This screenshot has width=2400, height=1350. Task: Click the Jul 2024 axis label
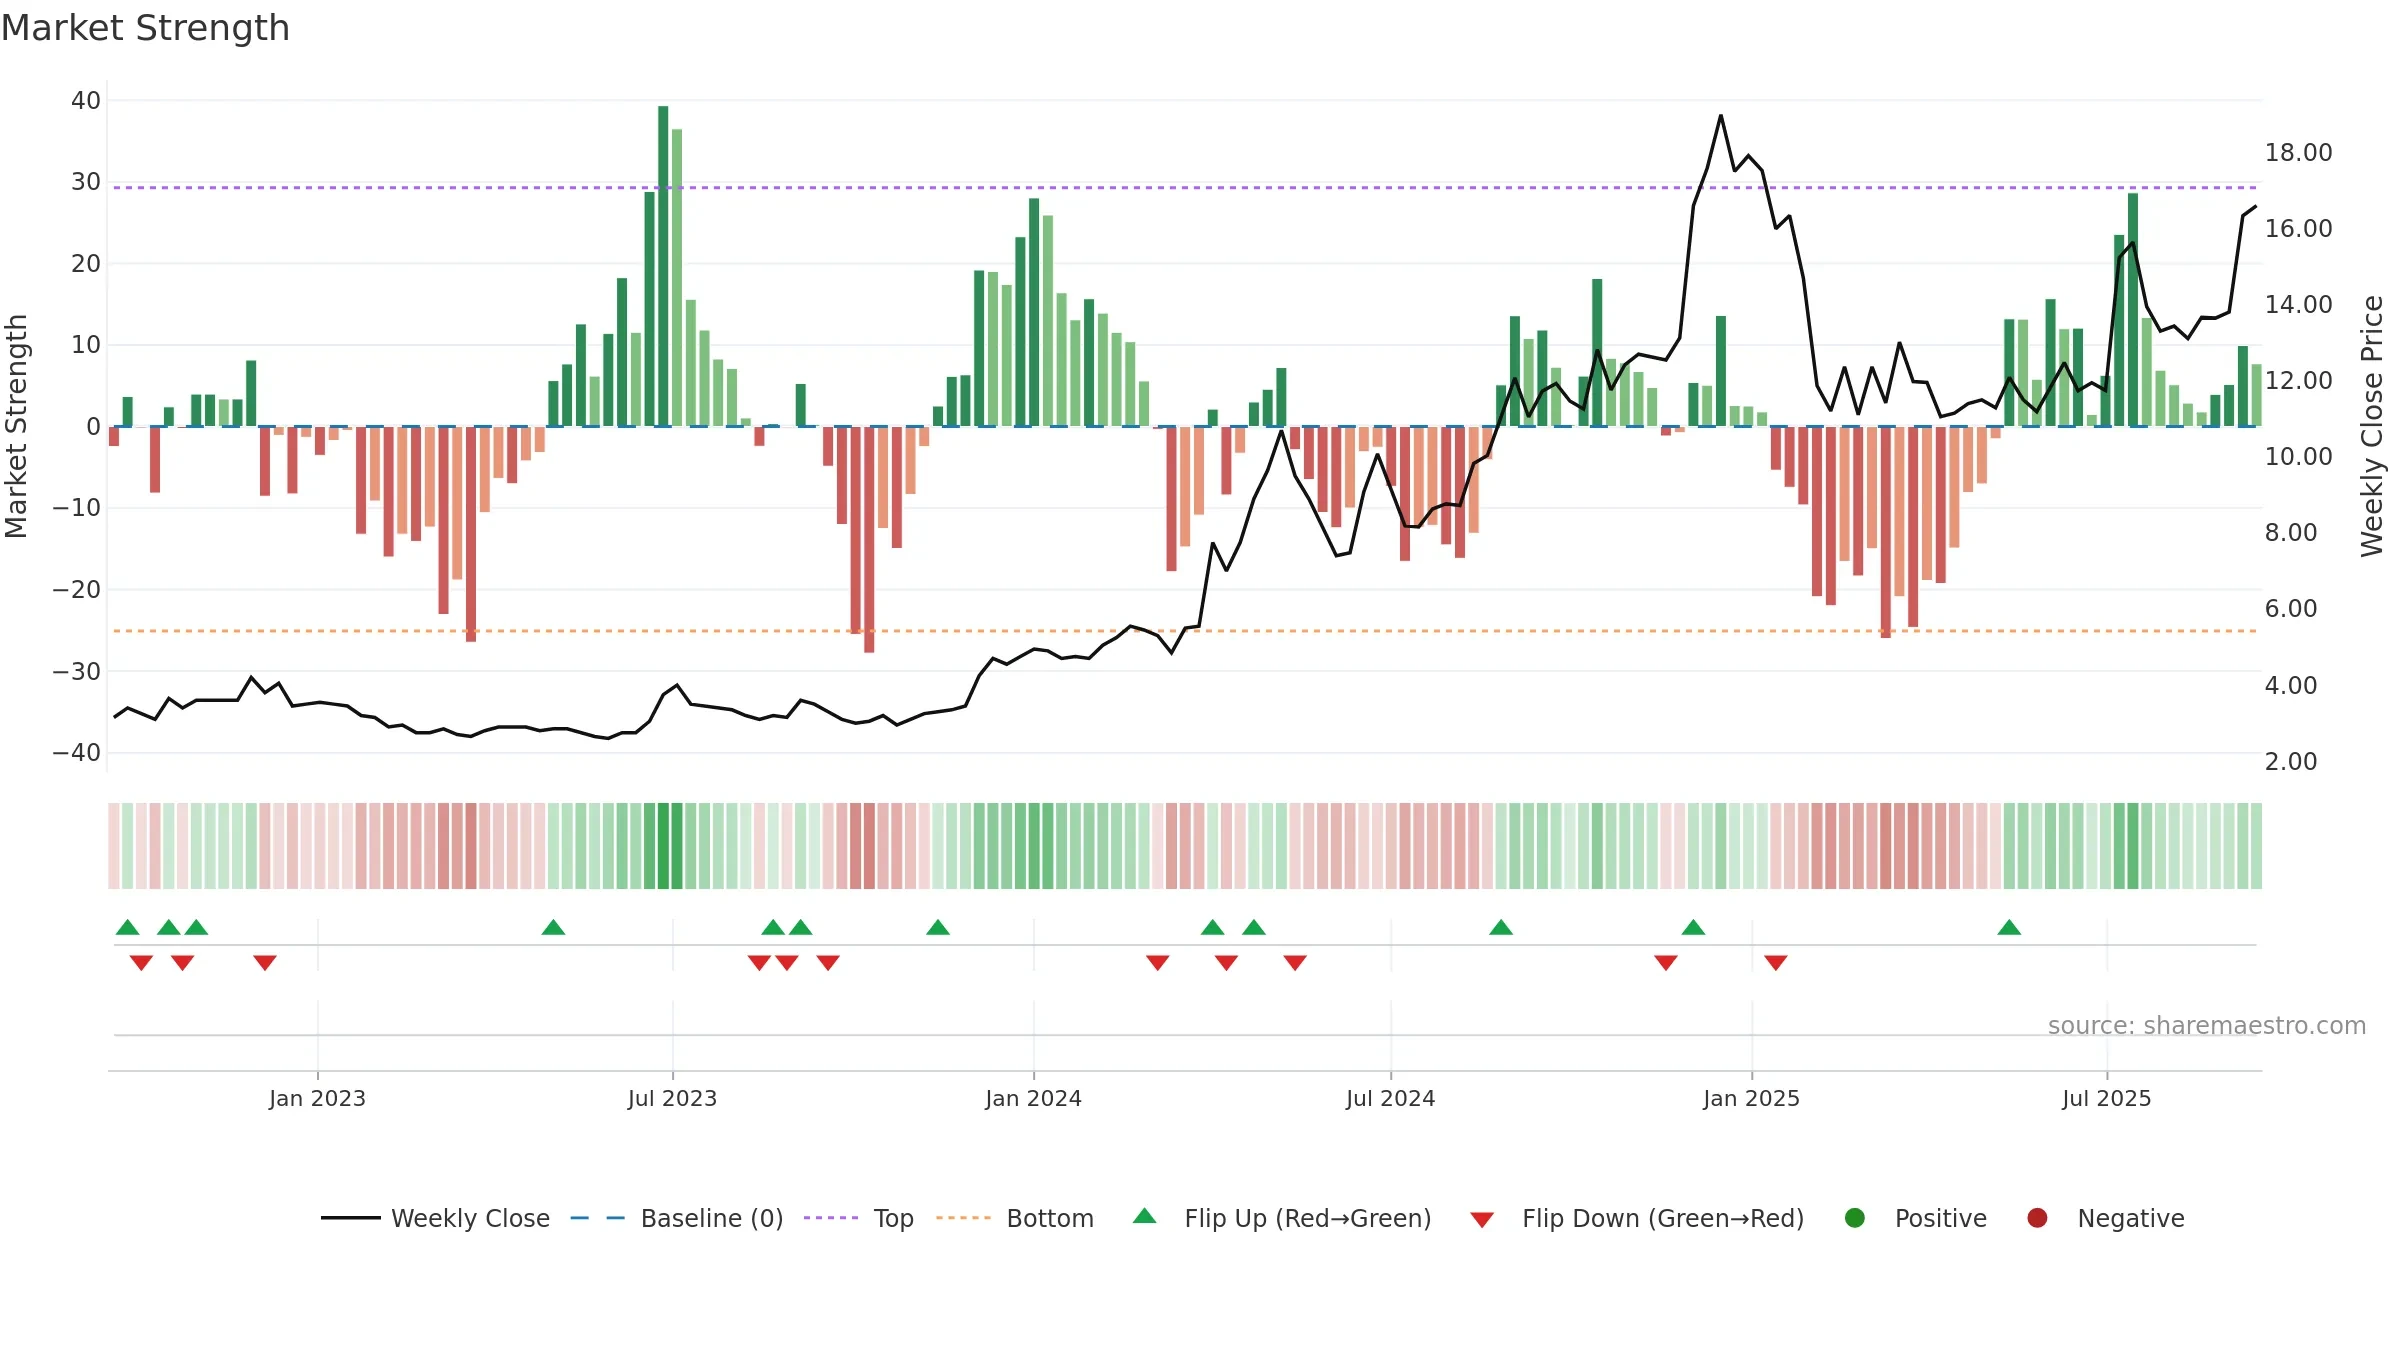[x=1390, y=1098]
